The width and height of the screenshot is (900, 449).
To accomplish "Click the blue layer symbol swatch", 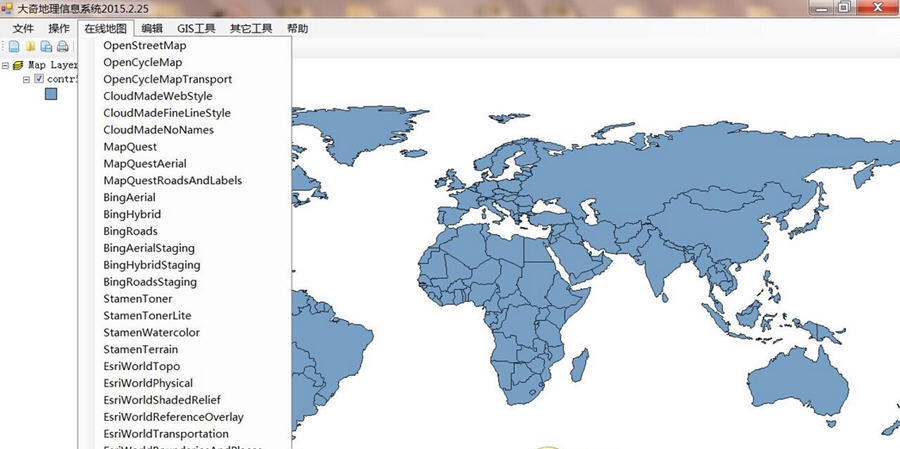I will [51, 94].
